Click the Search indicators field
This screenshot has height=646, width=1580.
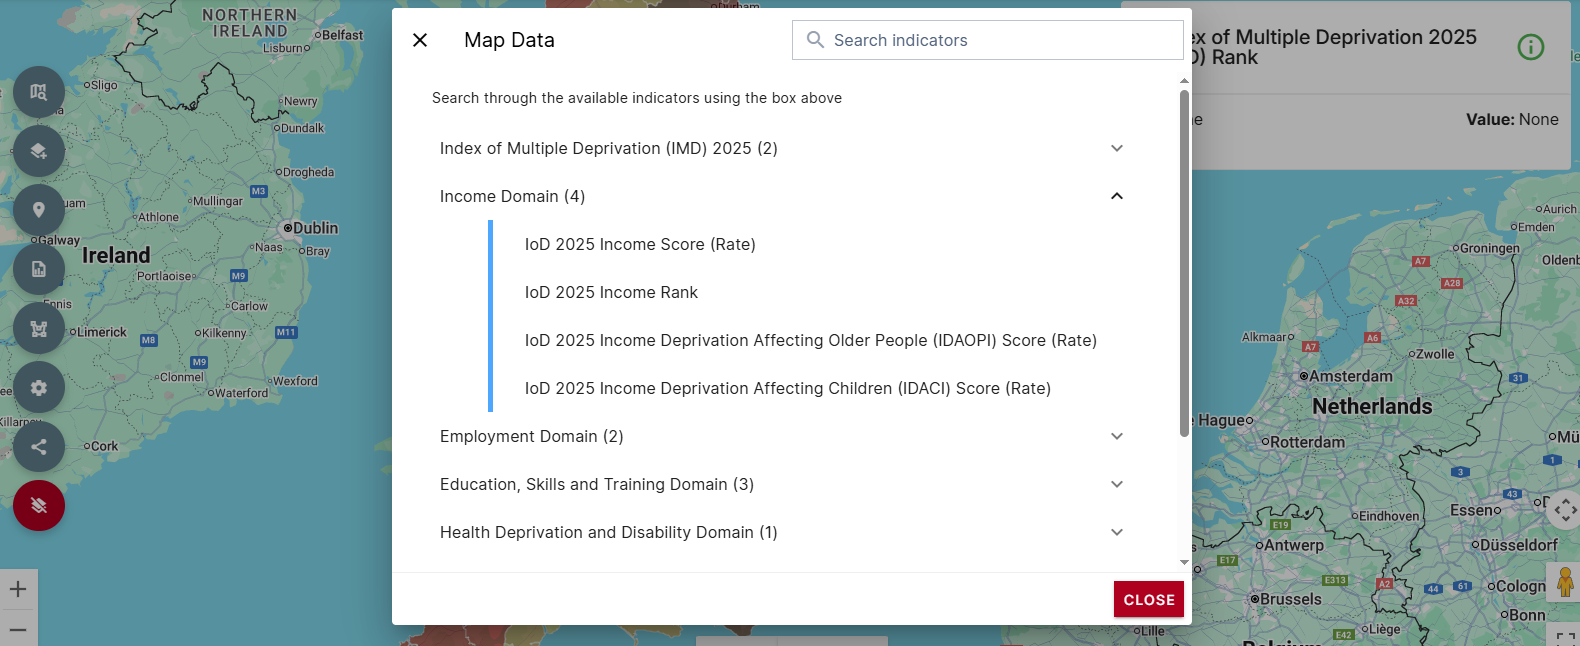[988, 40]
